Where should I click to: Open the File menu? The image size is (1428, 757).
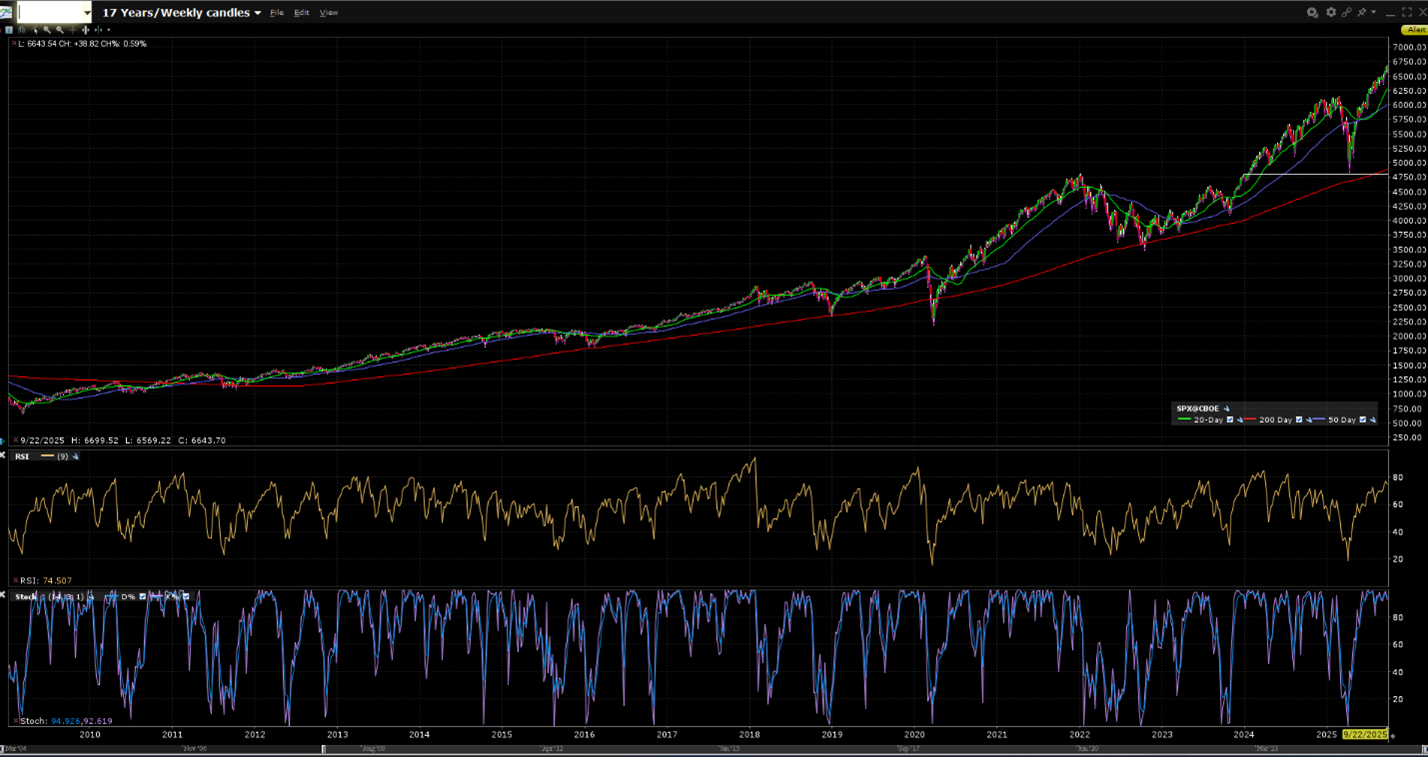click(277, 13)
